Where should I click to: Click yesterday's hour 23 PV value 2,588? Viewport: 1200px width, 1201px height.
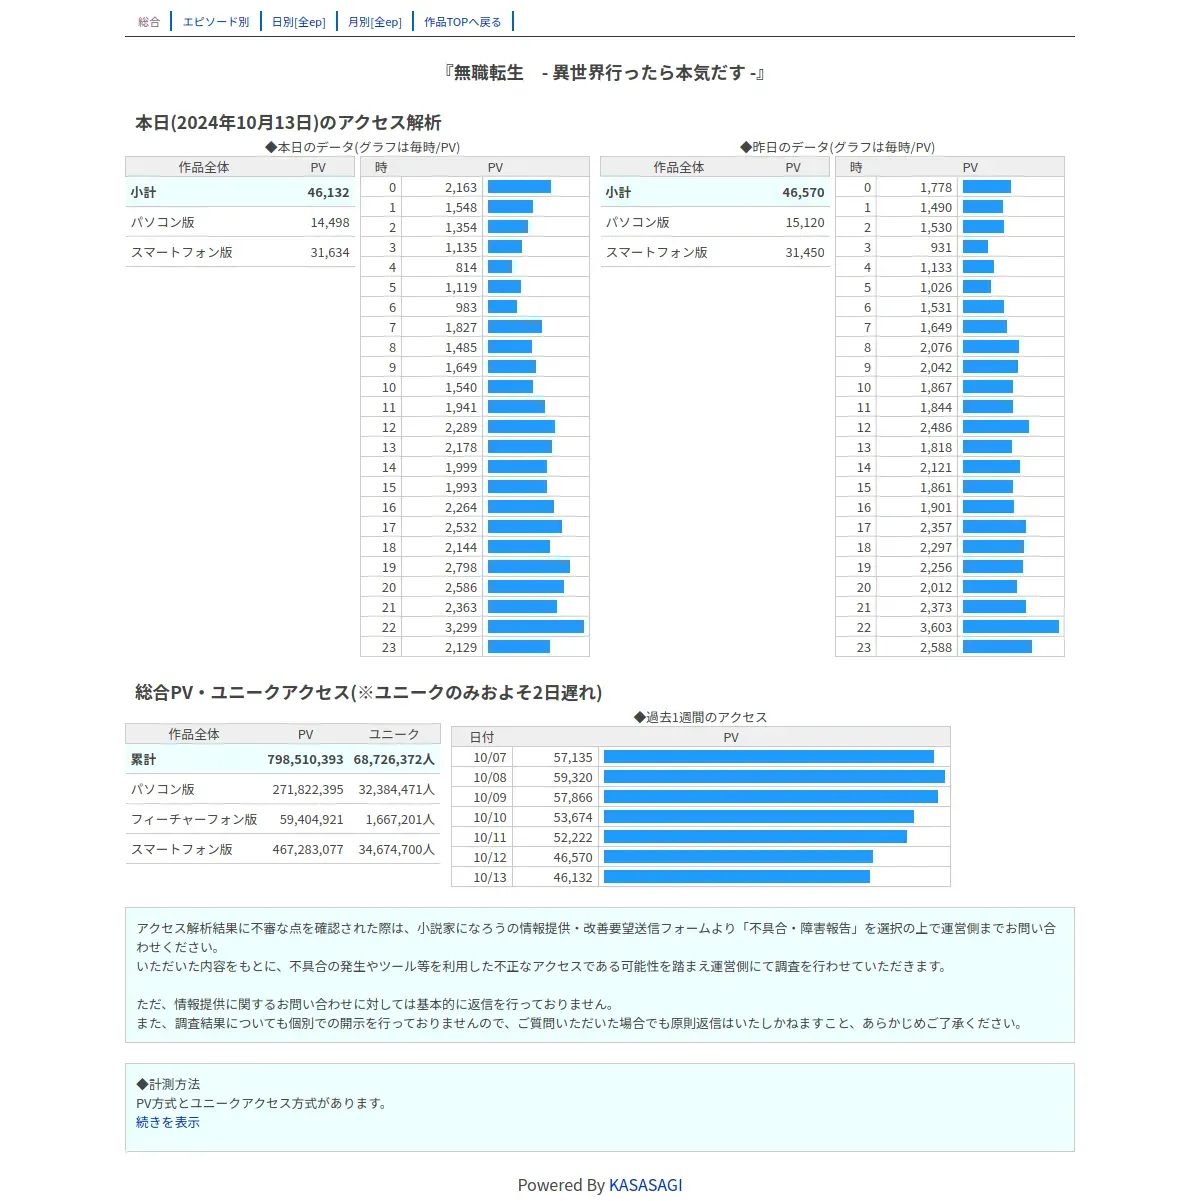click(936, 648)
